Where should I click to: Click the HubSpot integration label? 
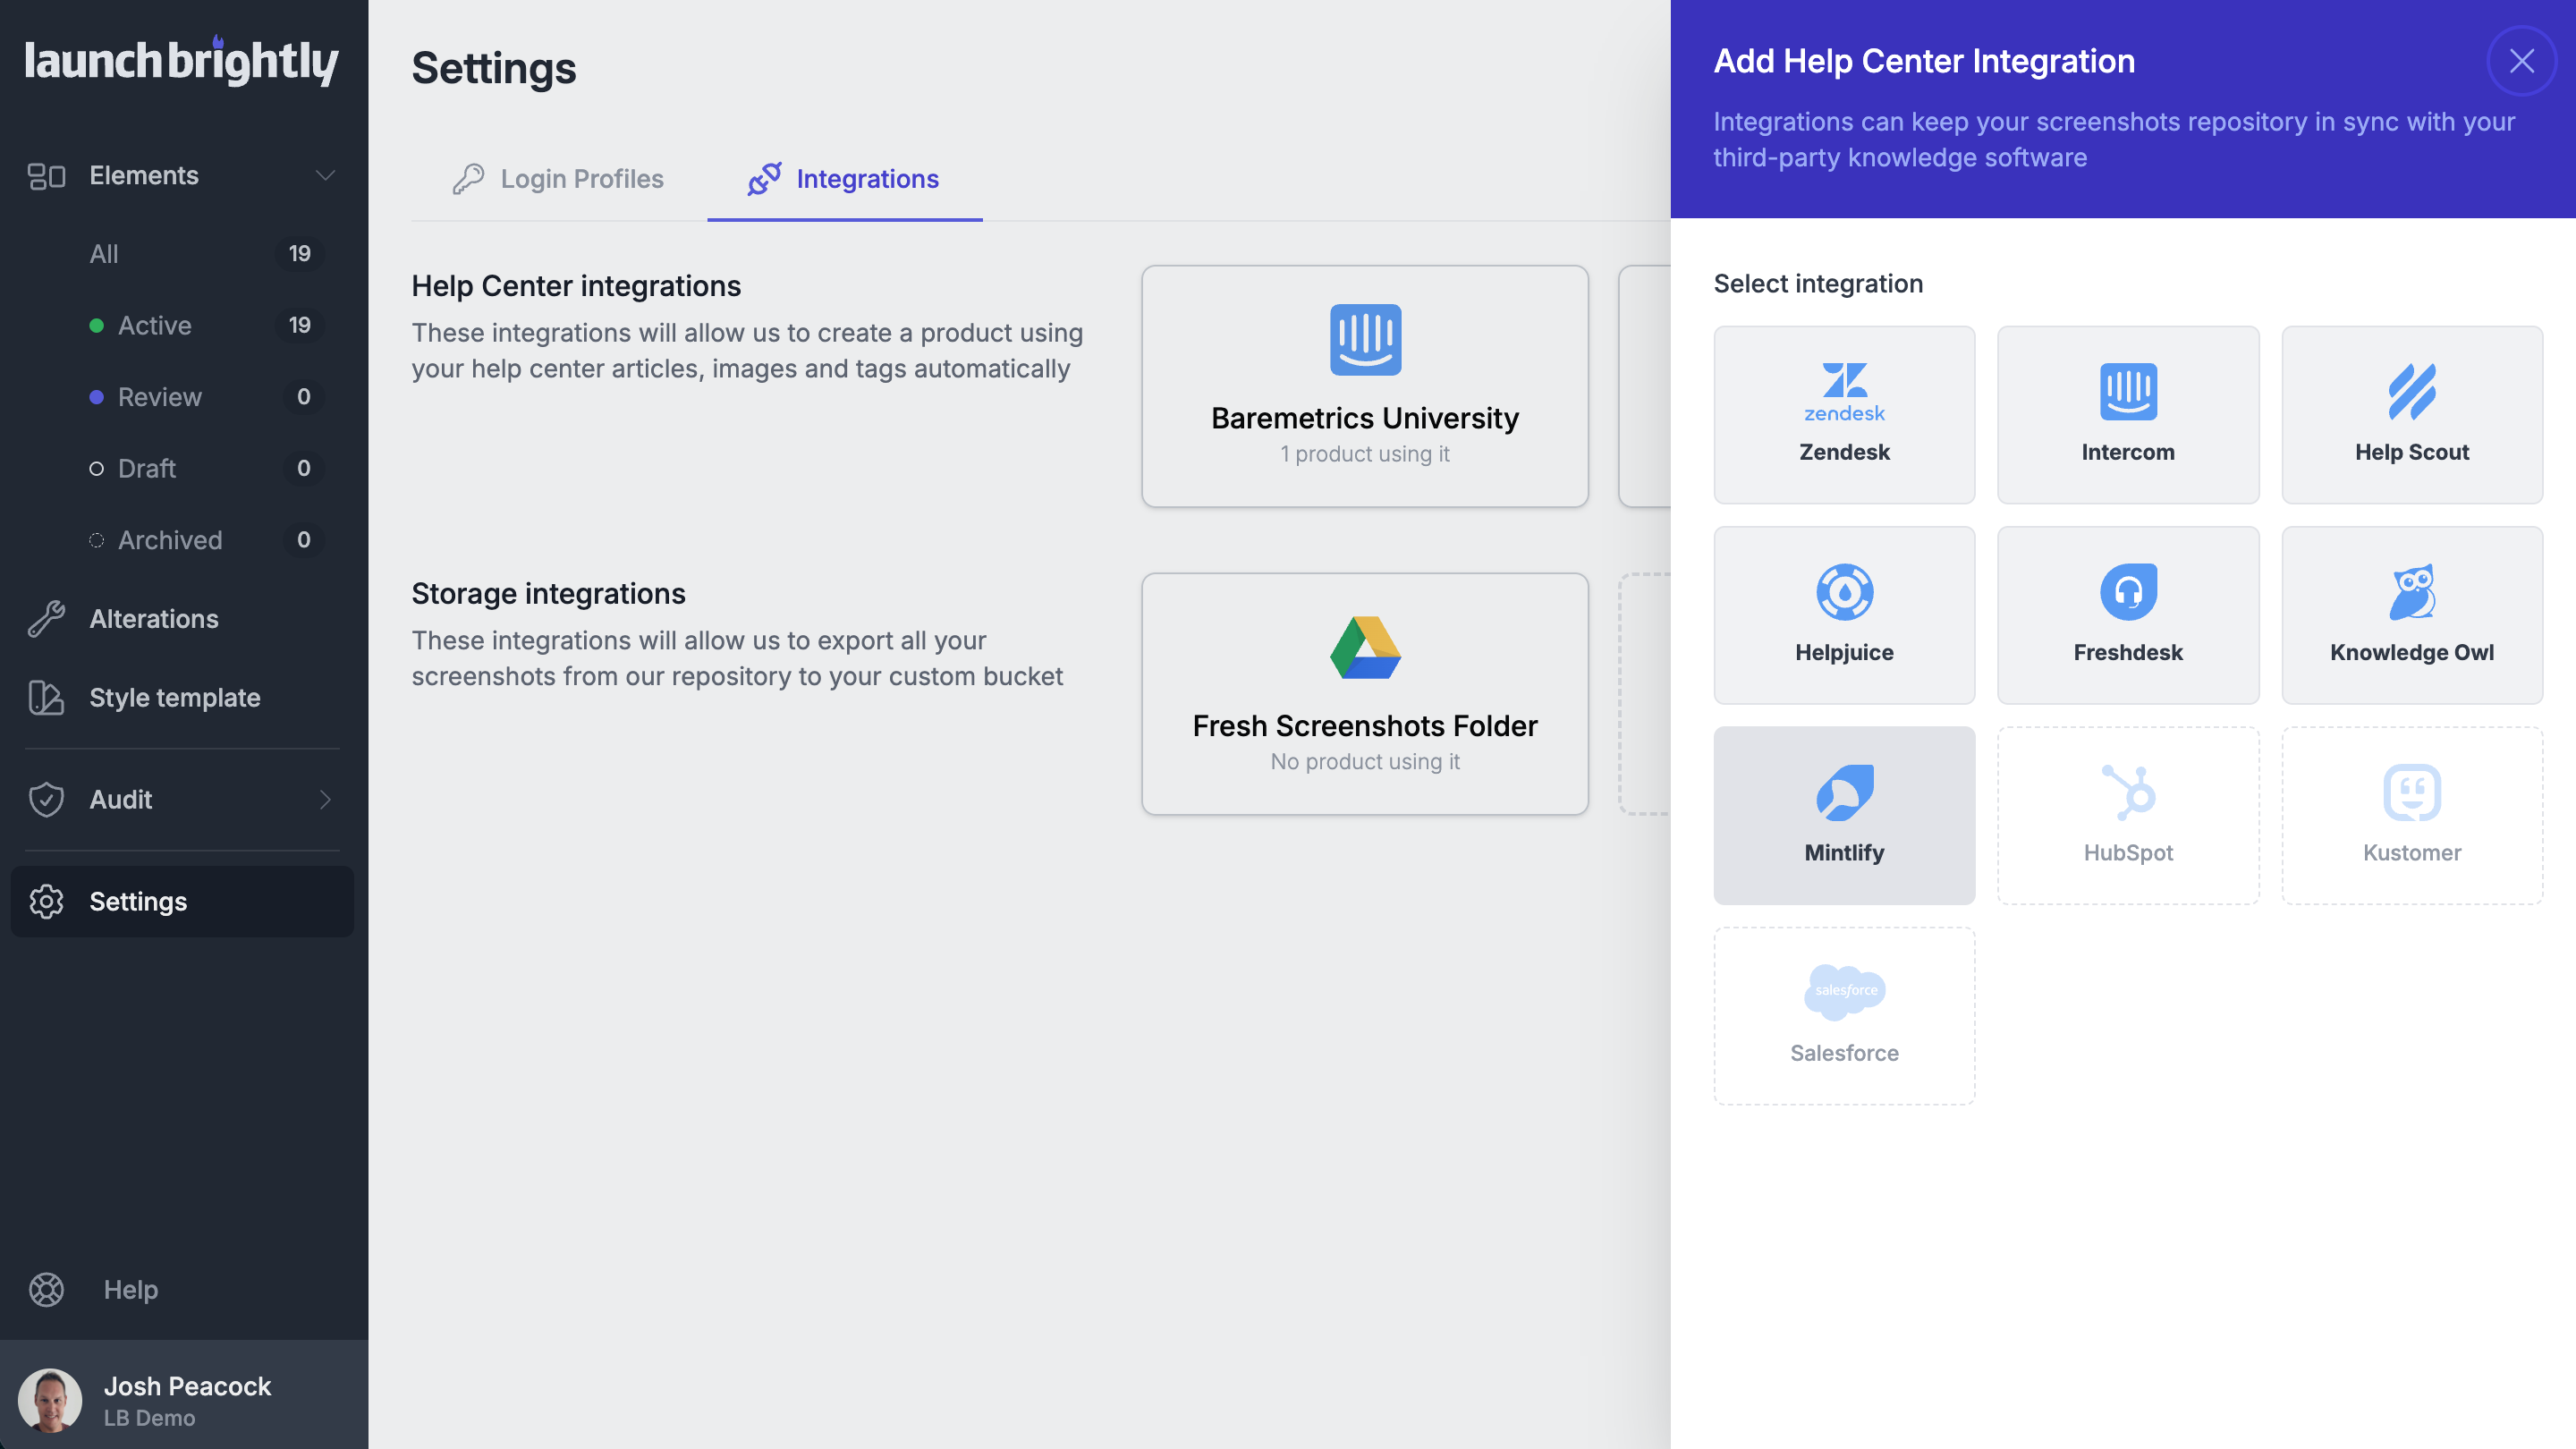(2128, 853)
